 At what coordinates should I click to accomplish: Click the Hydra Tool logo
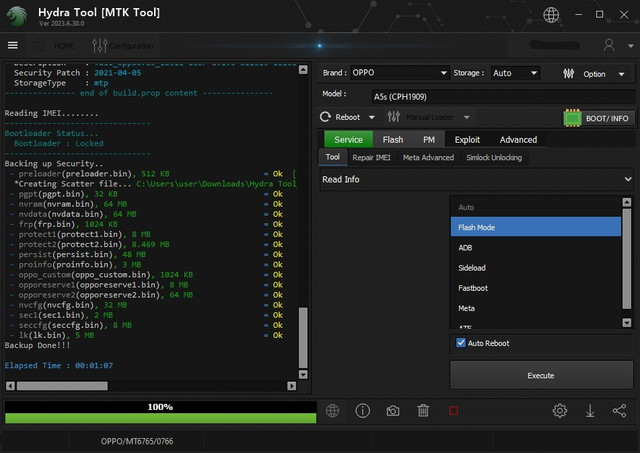pyautogui.click(x=17, y=16)
